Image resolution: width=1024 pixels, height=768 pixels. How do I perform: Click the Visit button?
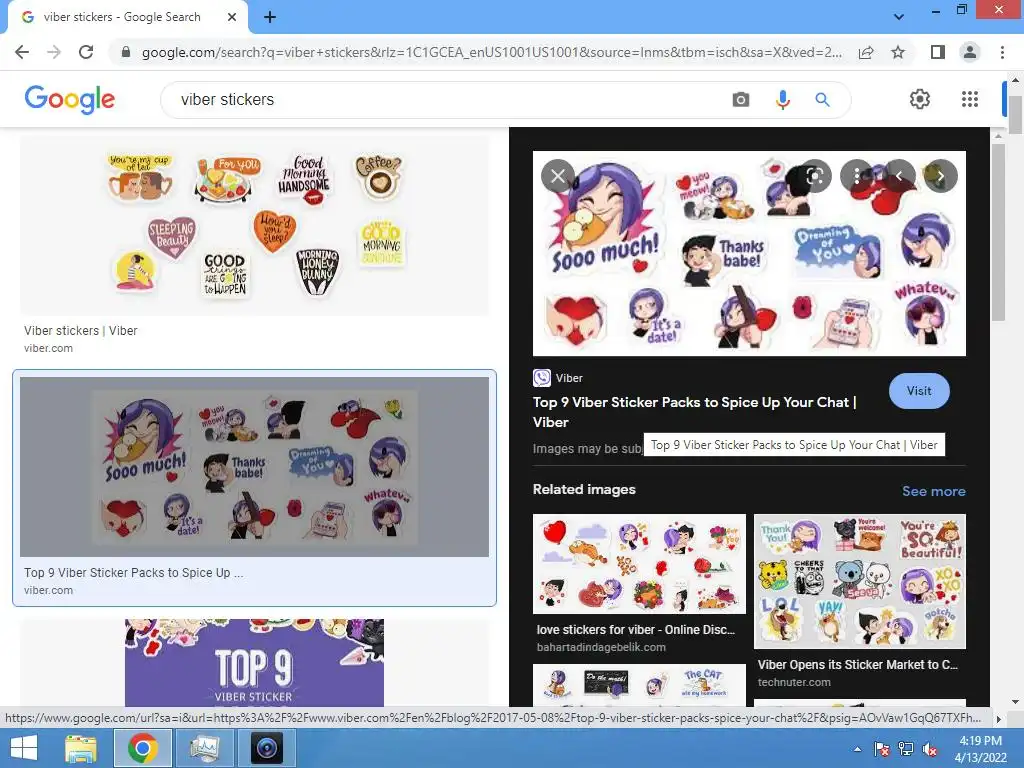919,391
